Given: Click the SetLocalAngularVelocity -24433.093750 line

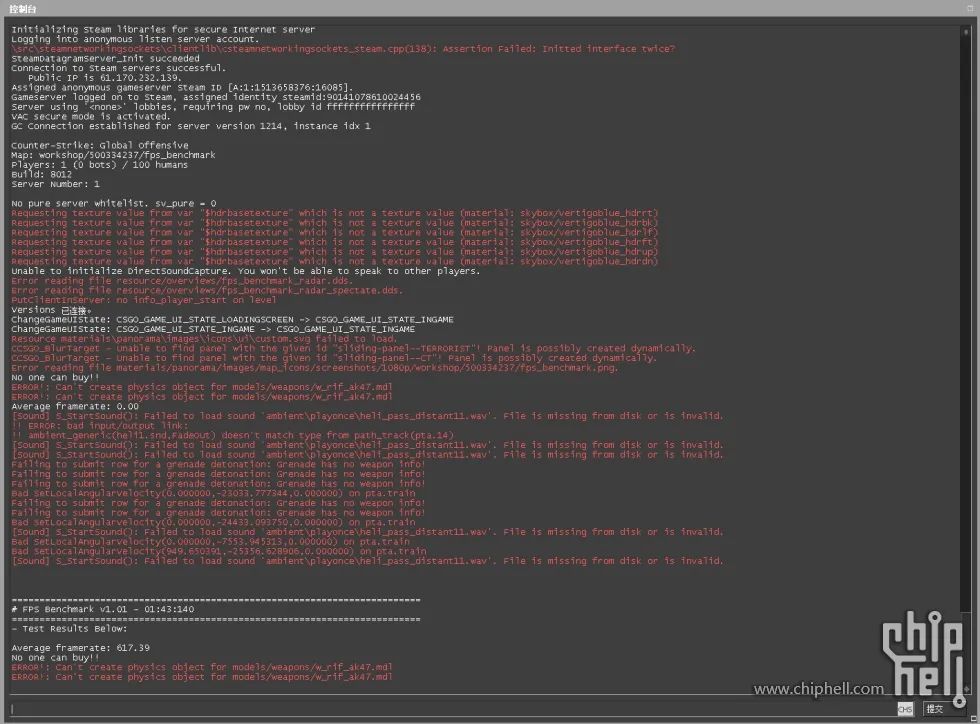Looking at the screenshot, I should (213, 522).
